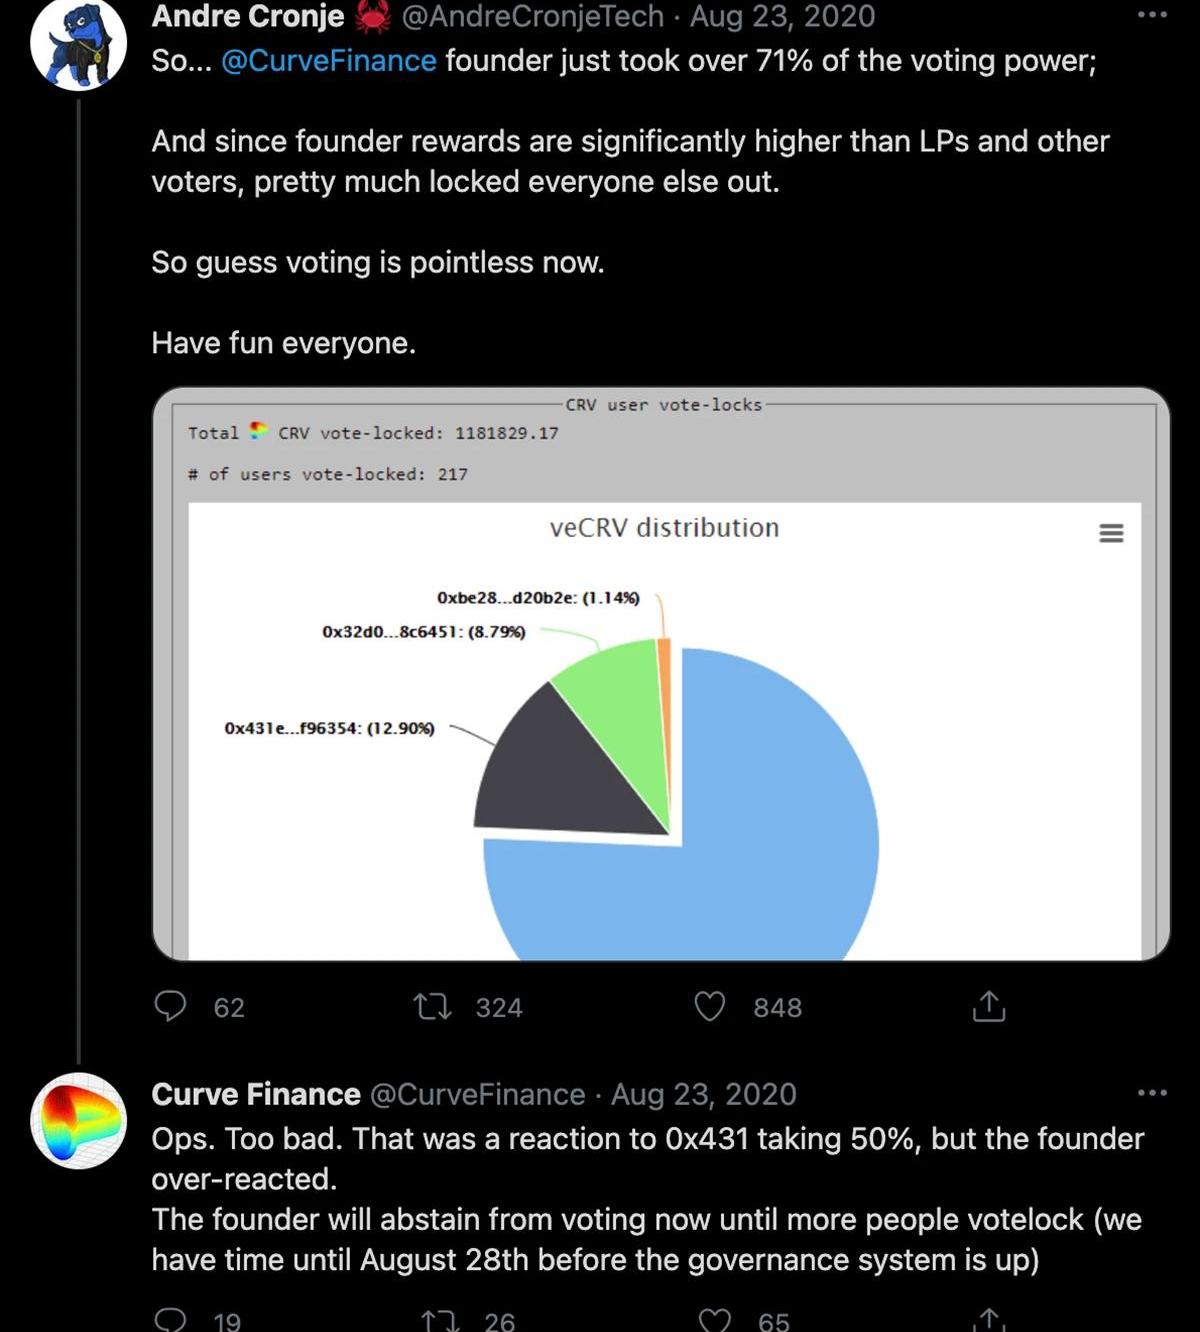
Task: Open the veCRV chart hamburger menu
Action: 1111,533
